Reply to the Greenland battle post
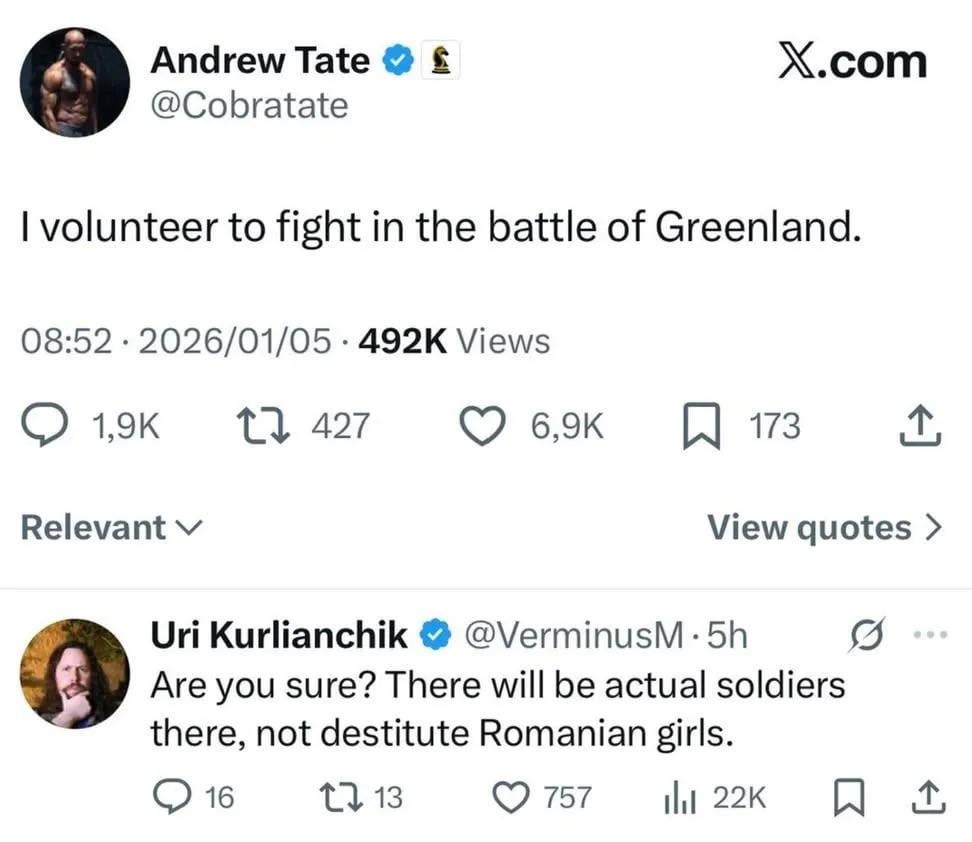The height and width of the screenshot is (842, 972). tap(43, 427)
